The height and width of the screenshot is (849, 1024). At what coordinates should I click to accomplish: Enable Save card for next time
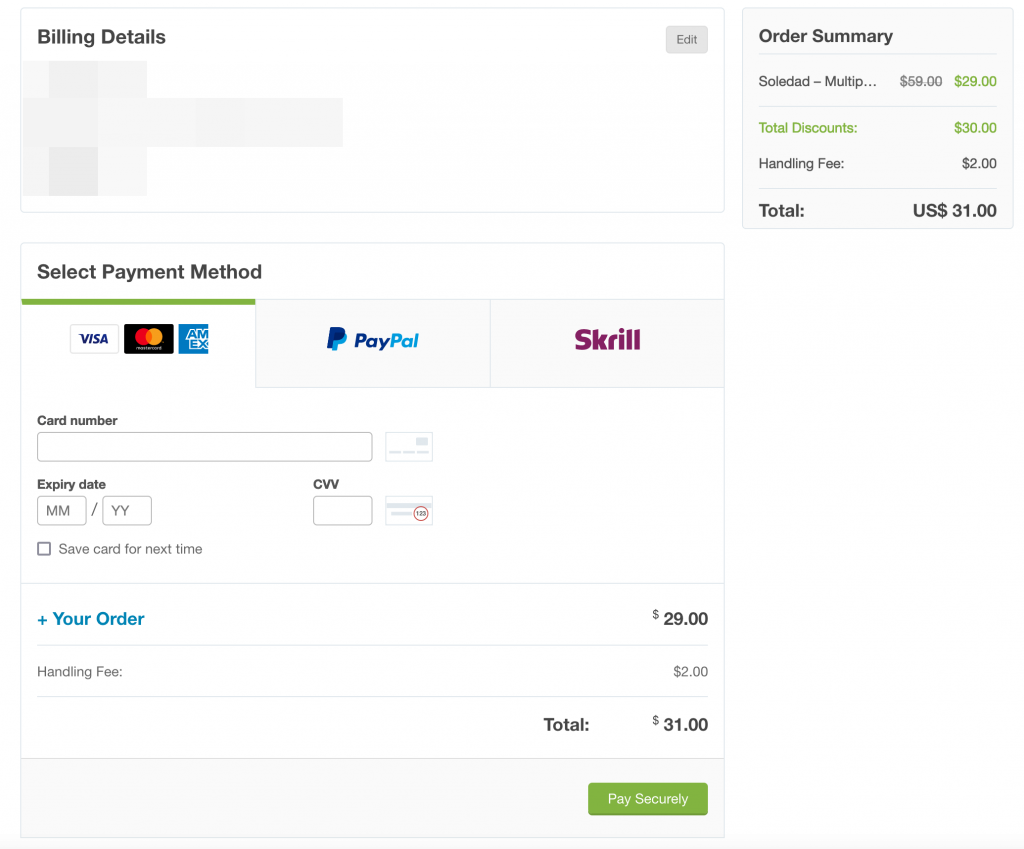[x=44, y=549]
